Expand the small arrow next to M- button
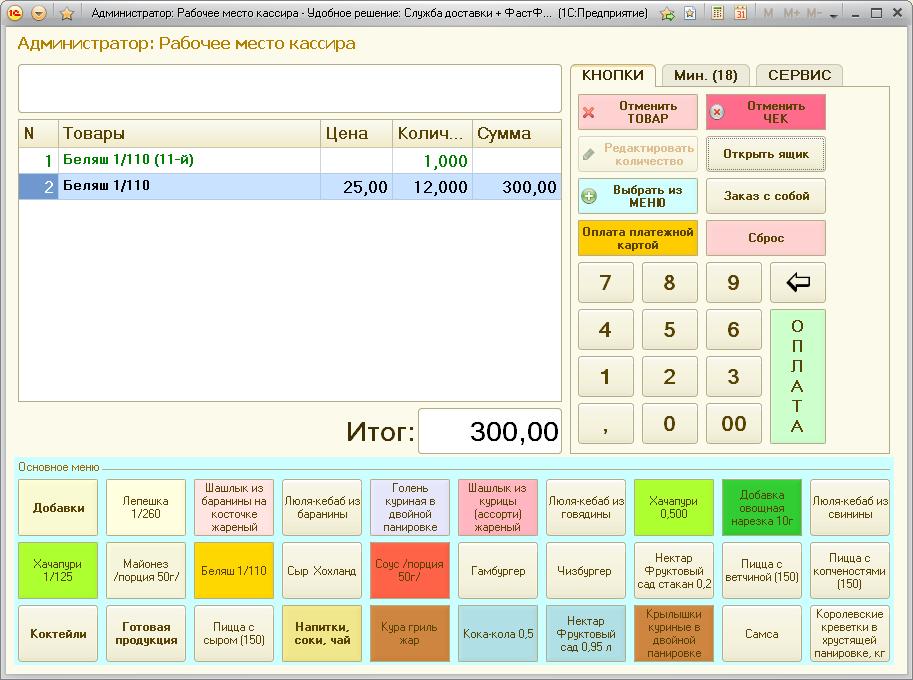Image resolution: width=913 pixels, height=680 pixels. click(833, 15)
